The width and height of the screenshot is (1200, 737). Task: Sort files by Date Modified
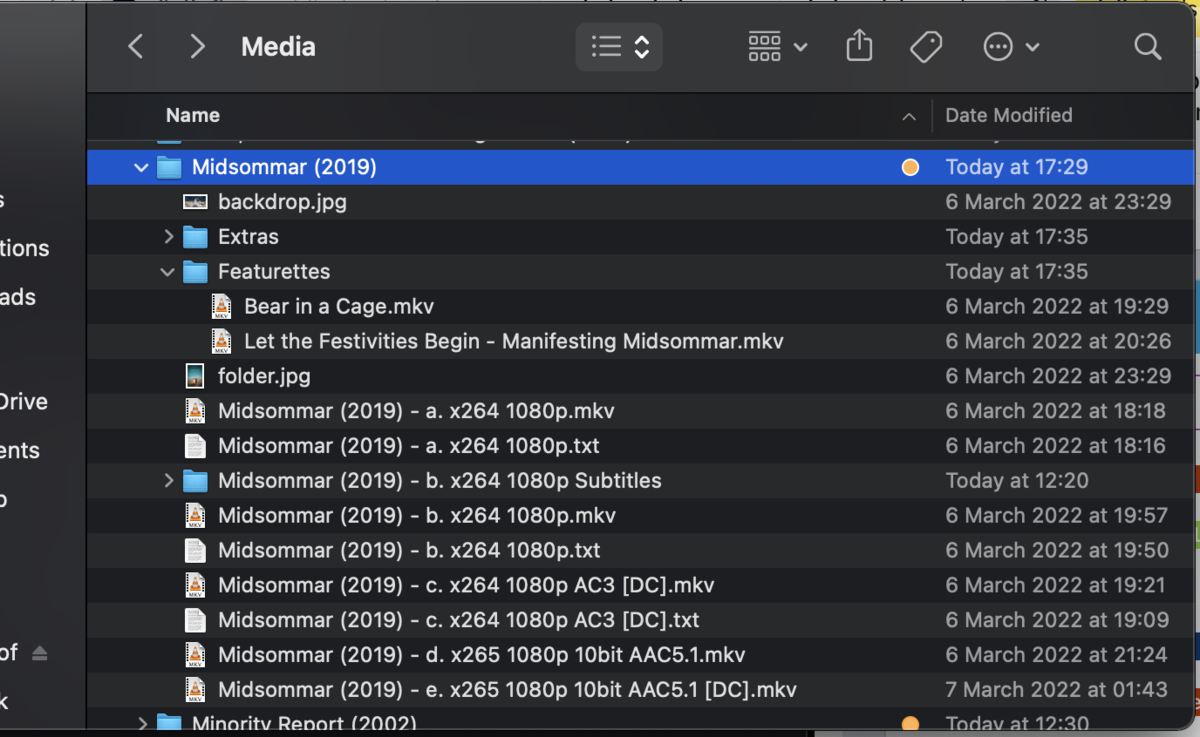(x=1008, y=116)
